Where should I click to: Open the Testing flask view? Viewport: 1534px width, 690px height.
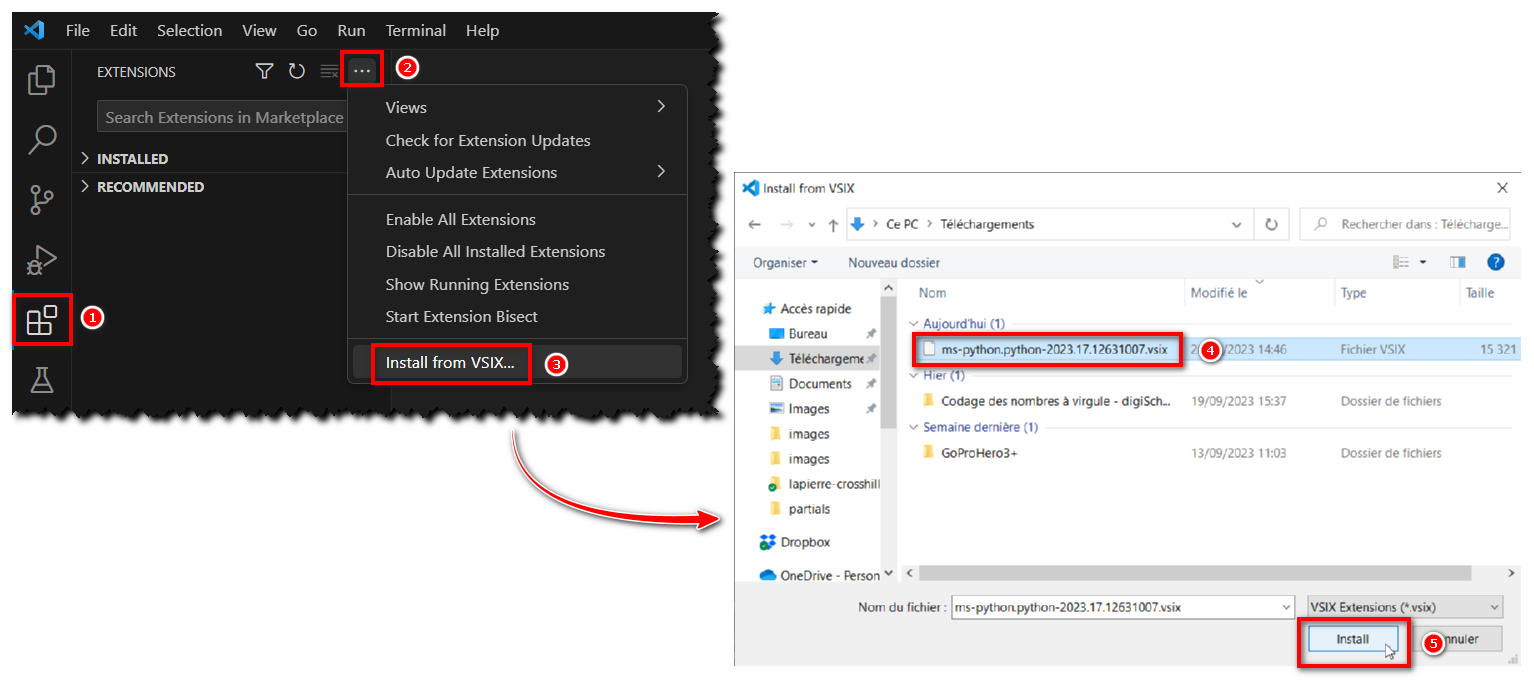tap(41, 380)
